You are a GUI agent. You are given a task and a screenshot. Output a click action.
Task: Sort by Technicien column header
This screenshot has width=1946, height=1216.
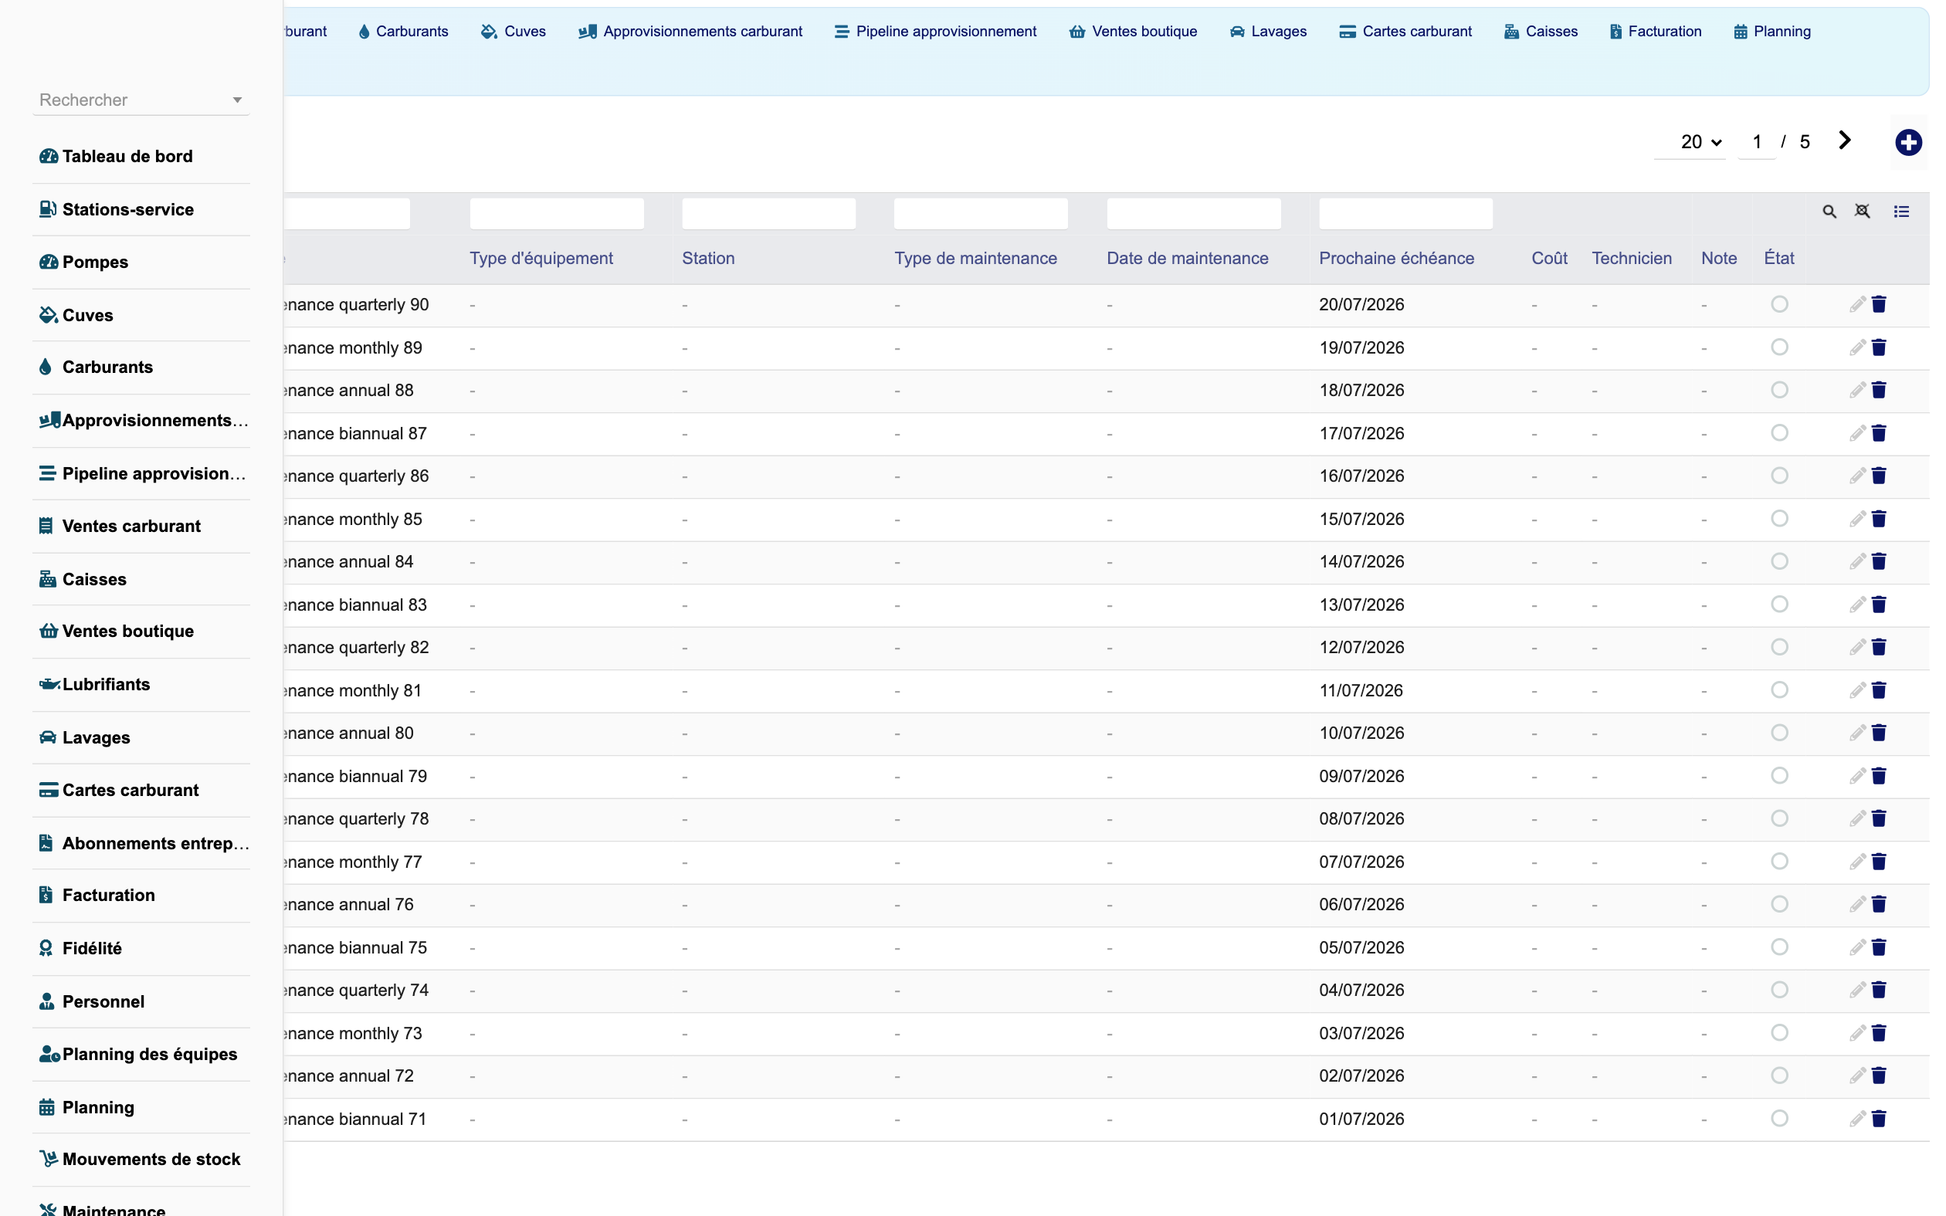(x=1631, y=258)
